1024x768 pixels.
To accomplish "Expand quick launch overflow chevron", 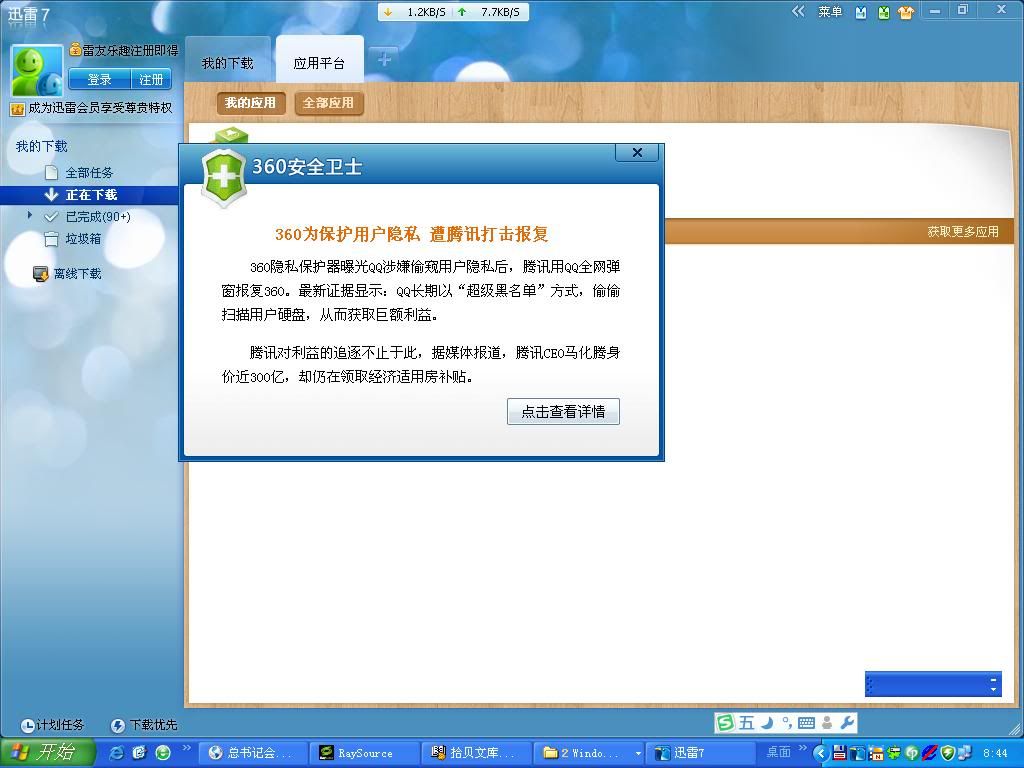I will [186, 748].
